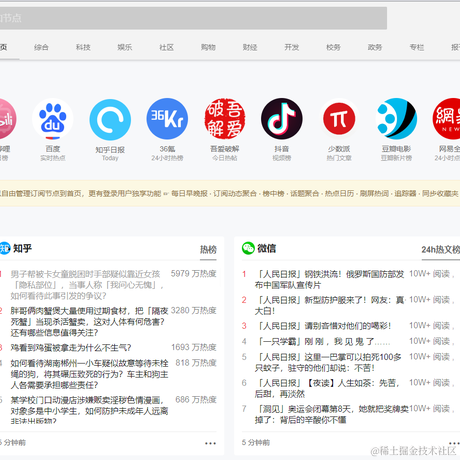This screenshot has width=460, height=460.
Task: Open the 豆瓣电影 film reel icon
Action: (396, 119)
